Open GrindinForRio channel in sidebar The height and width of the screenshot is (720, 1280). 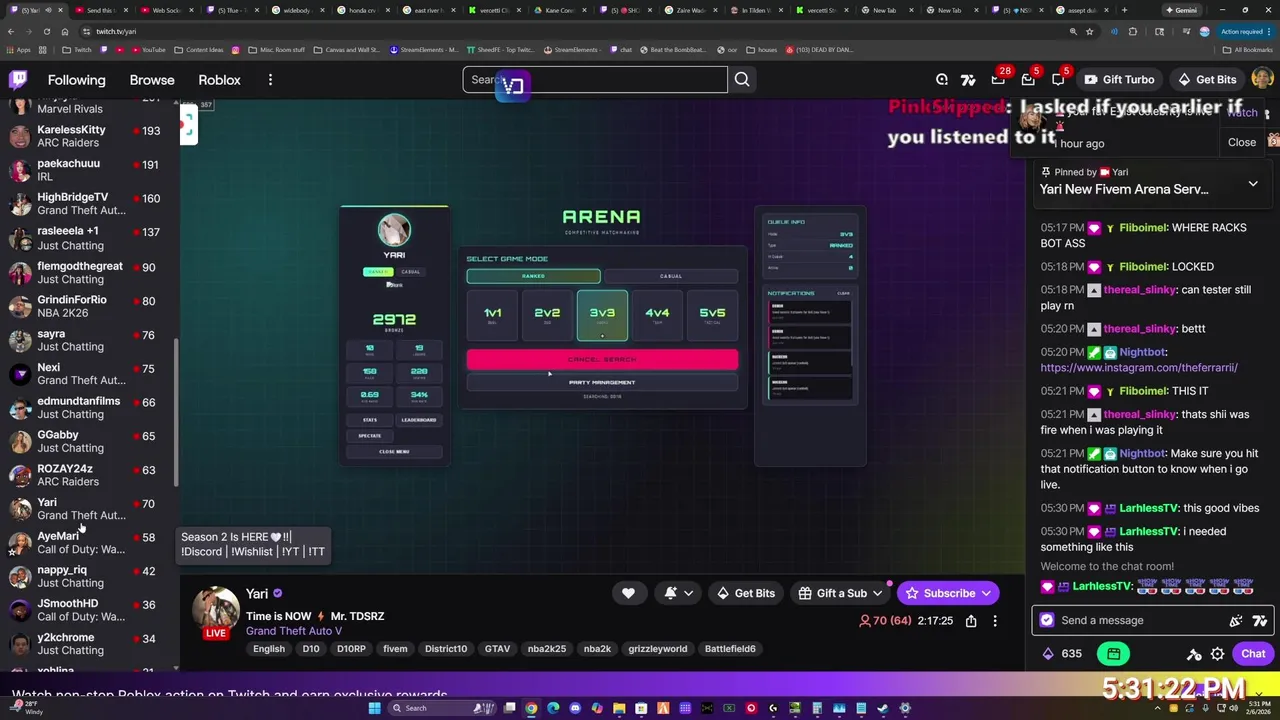tap(88, 306)
